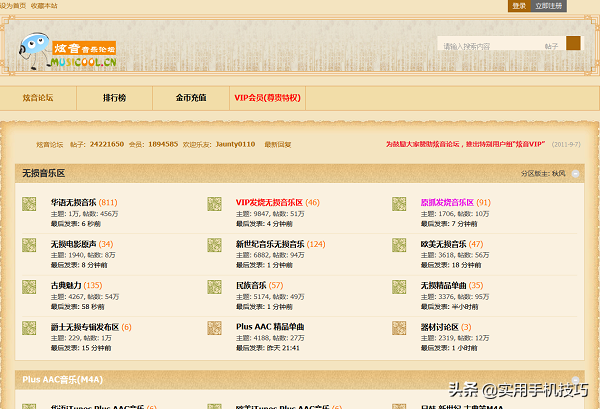The image size is (600, 409).
Task: Click the forum icon beside 器材讨论区
Action: pos(400,330)
